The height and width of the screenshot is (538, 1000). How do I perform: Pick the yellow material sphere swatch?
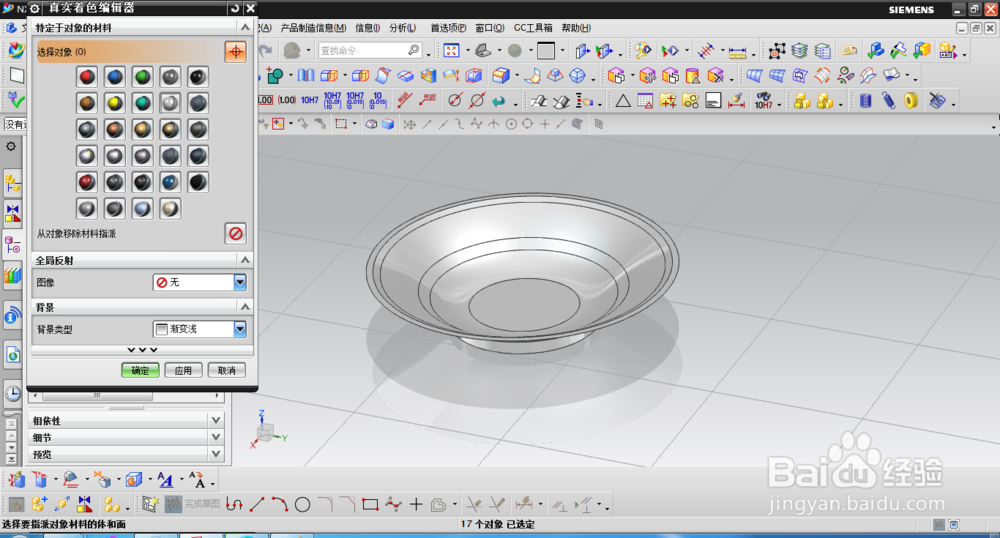tap(115, 103)
